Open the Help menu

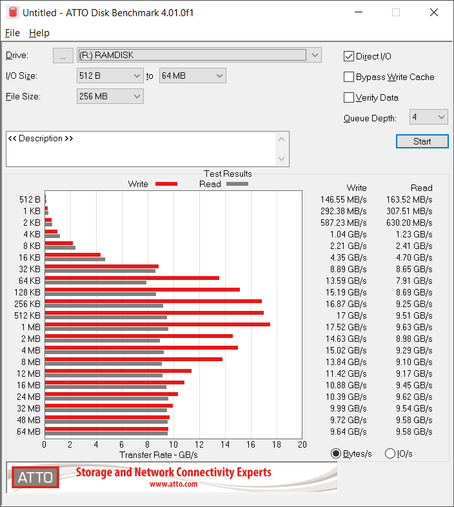(x=39, y=33)
